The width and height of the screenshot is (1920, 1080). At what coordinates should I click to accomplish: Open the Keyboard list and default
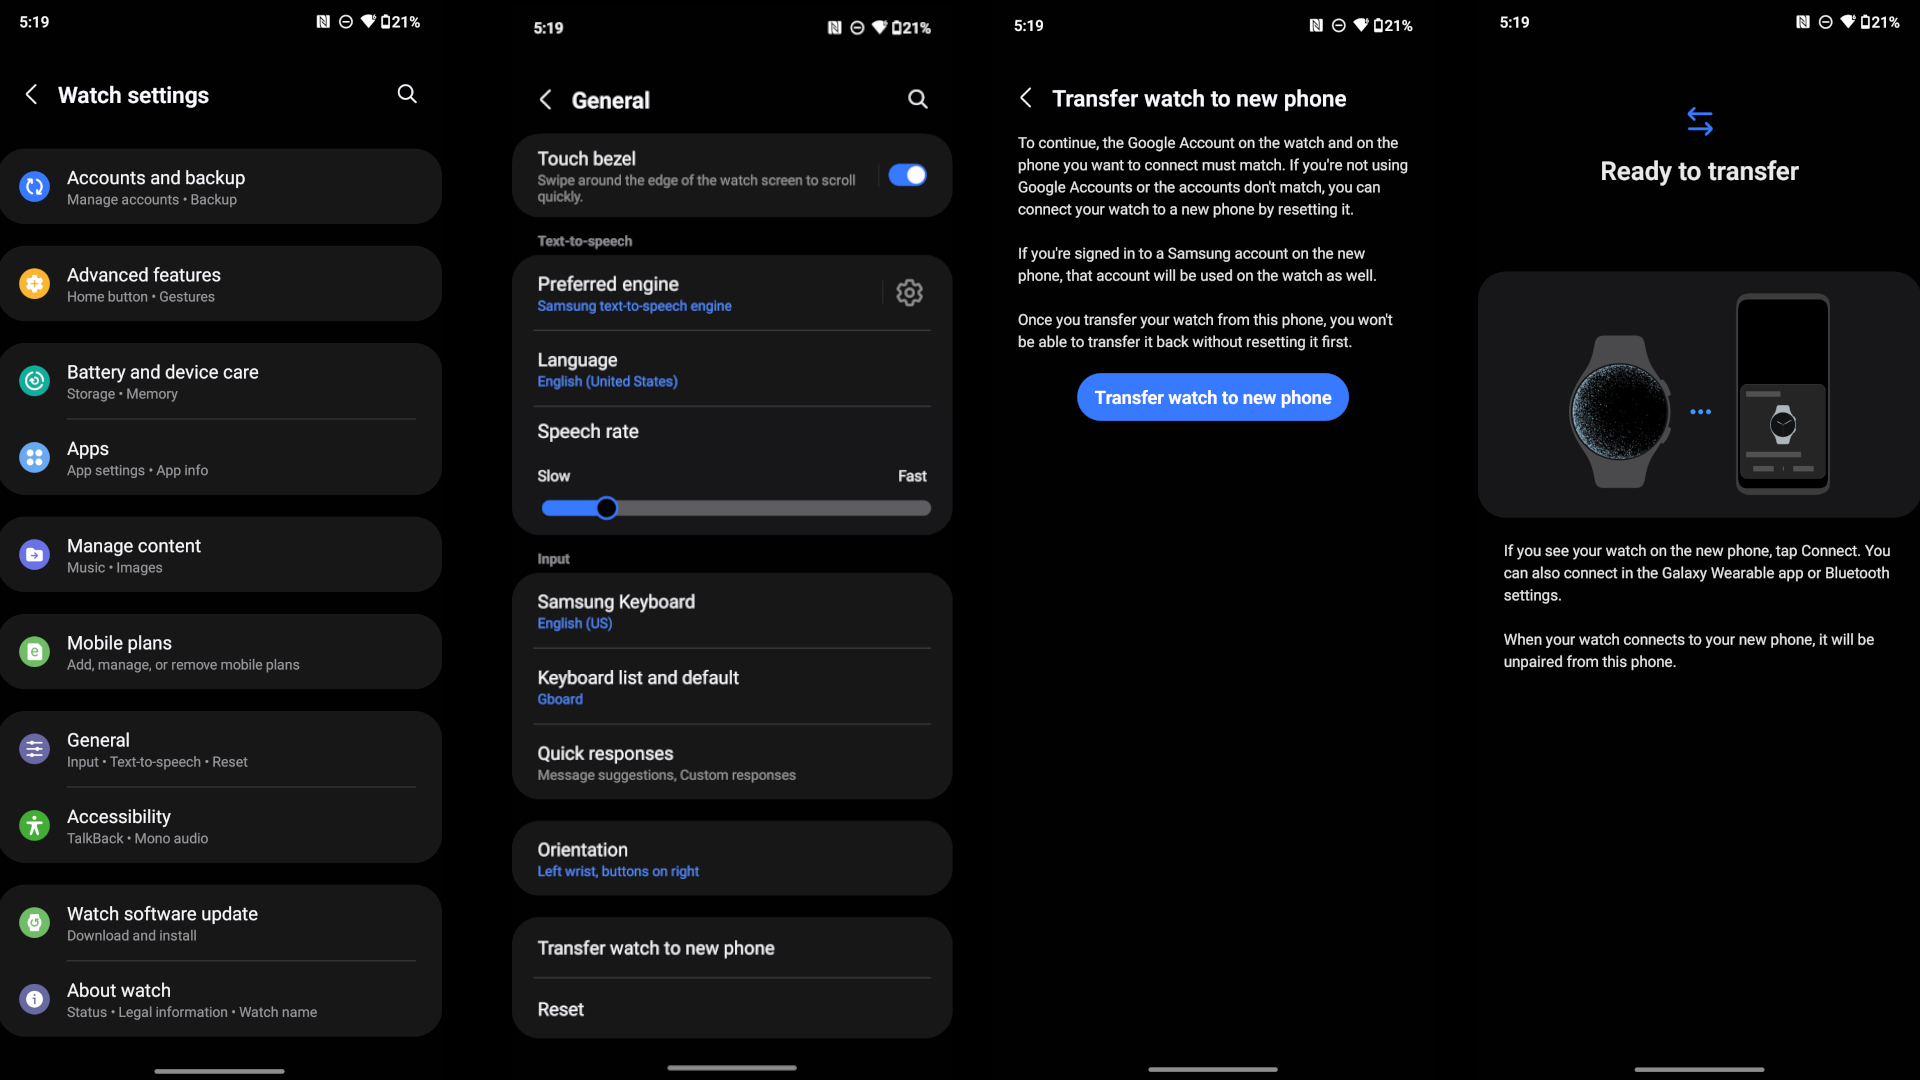tap(732, 684)
